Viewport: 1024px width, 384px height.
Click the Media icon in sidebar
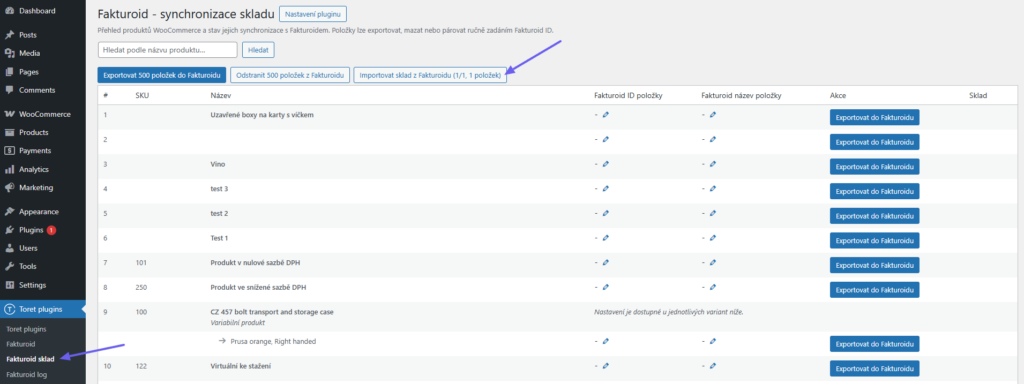[9, 54]
